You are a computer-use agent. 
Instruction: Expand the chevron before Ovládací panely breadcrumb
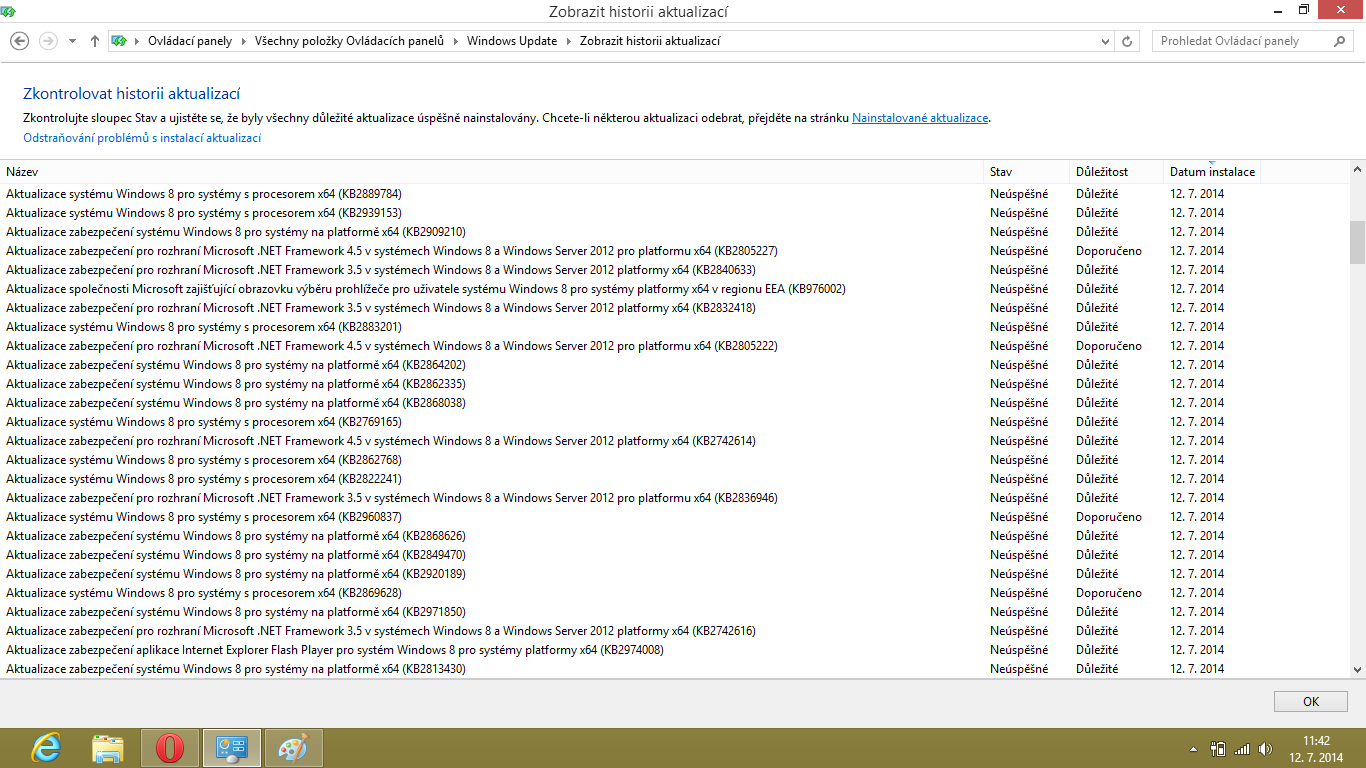tap(136, 42)
